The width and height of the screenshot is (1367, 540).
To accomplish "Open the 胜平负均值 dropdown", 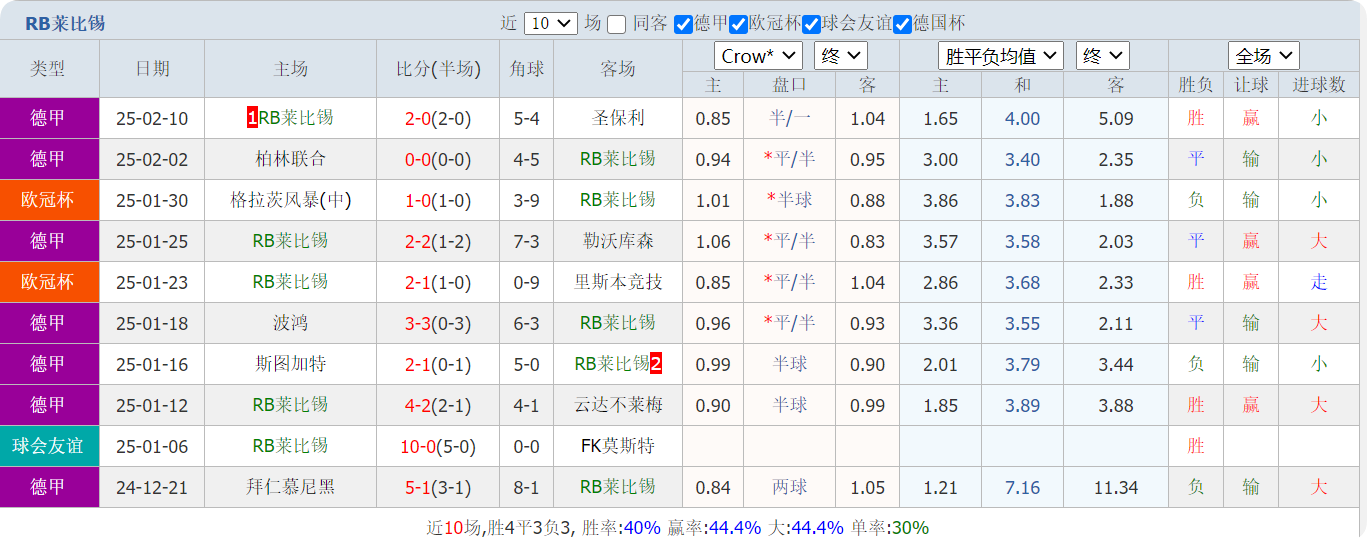I will (1000, 56).
